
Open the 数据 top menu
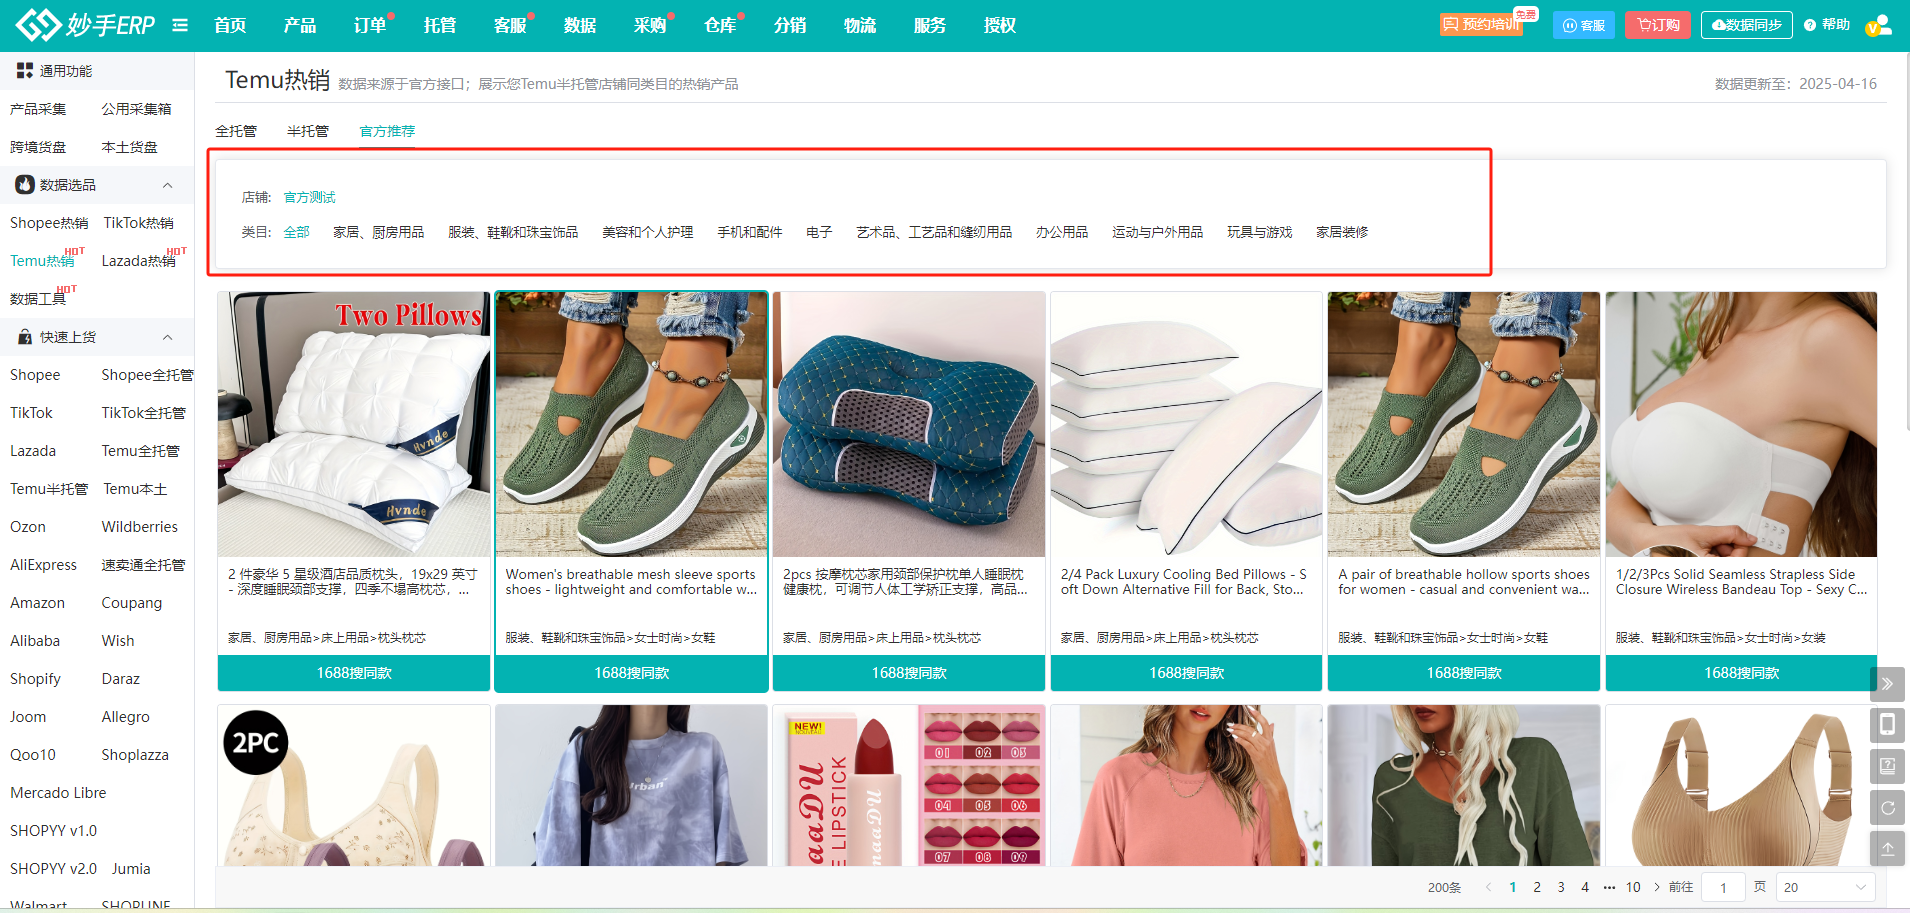pos(580,25)
